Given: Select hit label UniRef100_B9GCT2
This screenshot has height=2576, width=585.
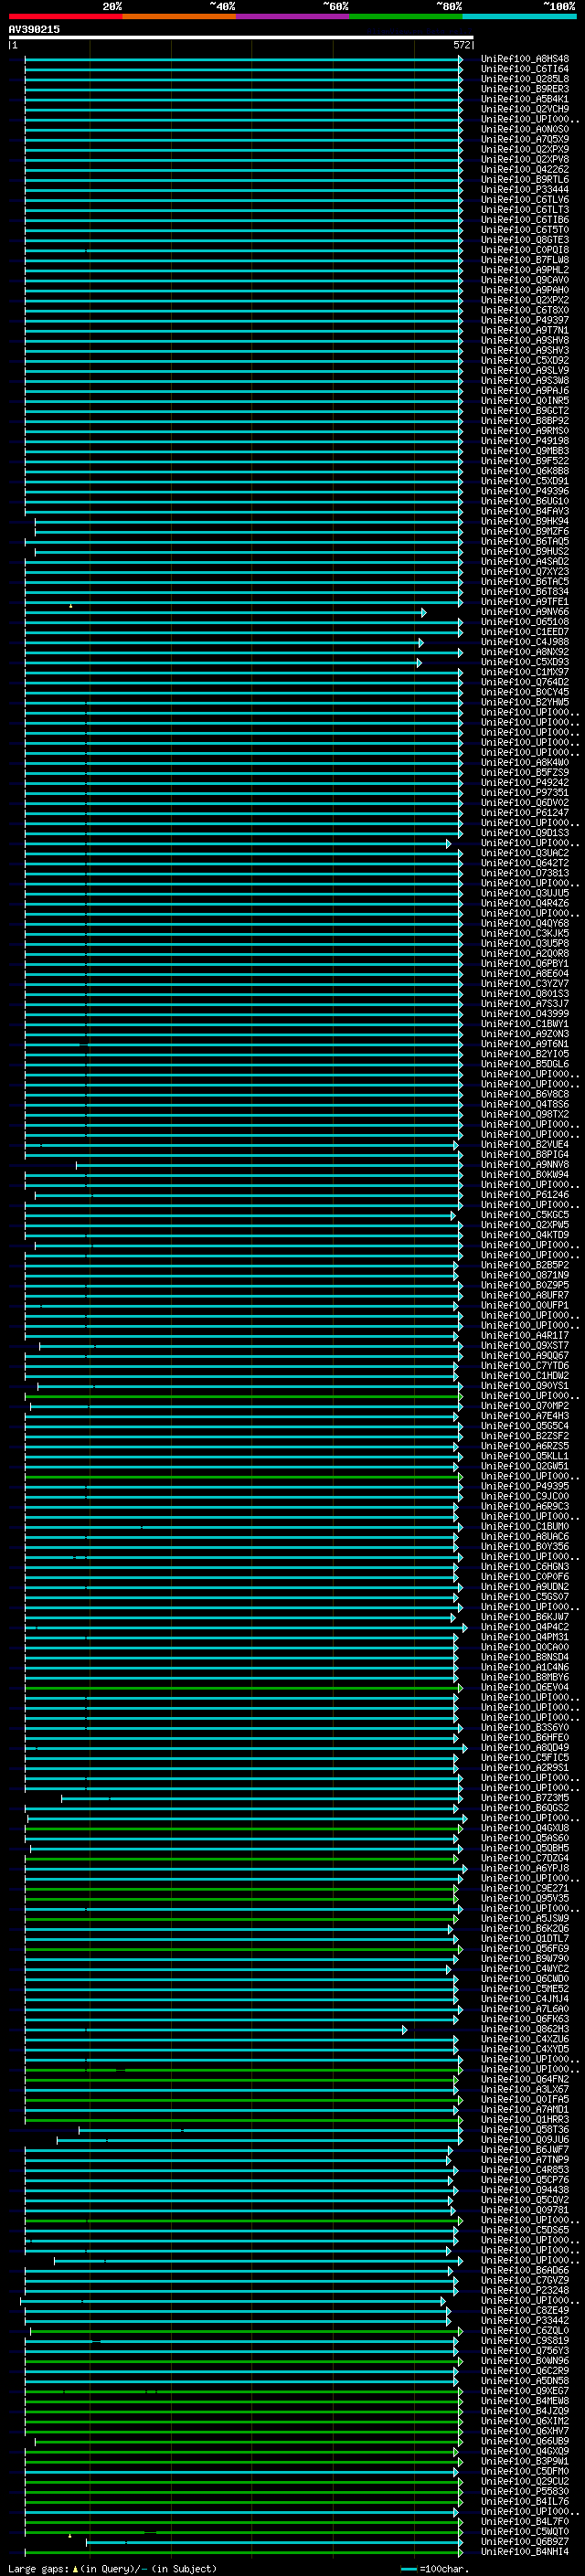Looking at the screenshot, I should 525,411.
